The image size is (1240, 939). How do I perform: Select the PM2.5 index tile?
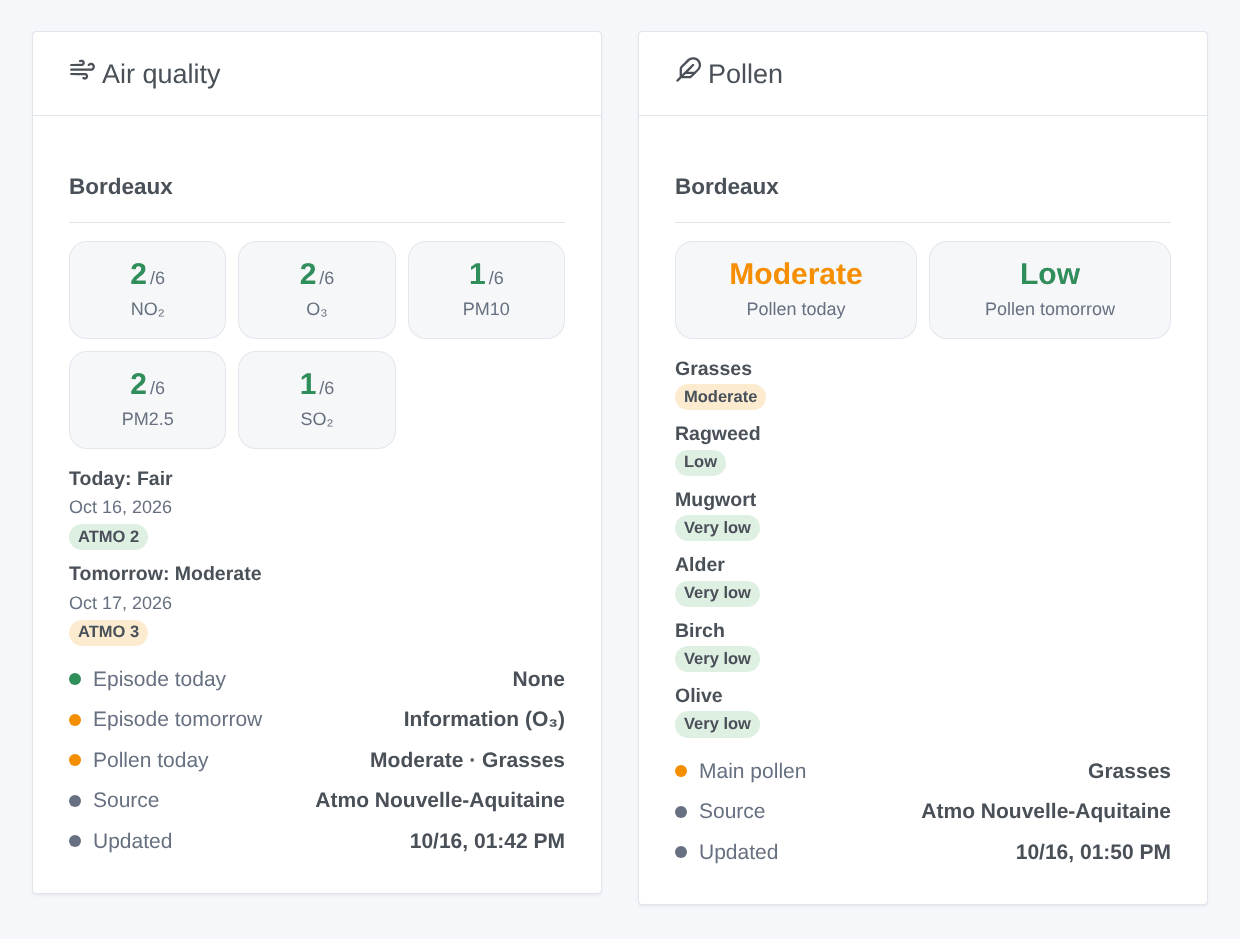click(147, 400)
